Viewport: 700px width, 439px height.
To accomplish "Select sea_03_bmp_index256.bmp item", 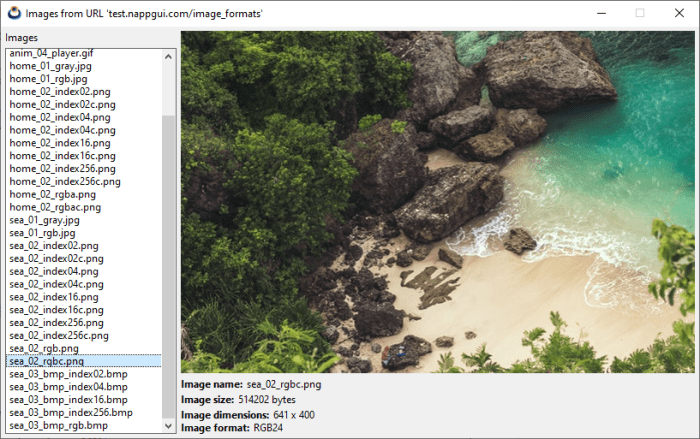I will point(71,412).
